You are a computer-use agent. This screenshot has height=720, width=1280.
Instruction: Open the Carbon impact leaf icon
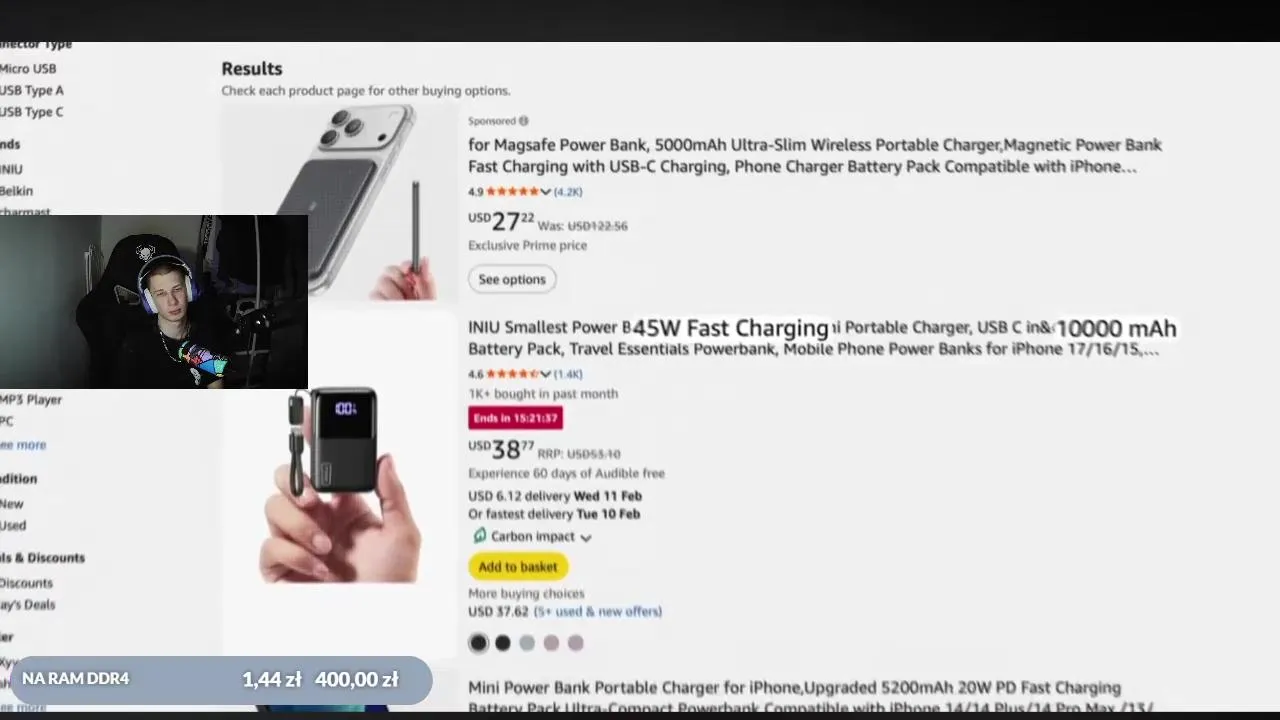coord(479,536)
